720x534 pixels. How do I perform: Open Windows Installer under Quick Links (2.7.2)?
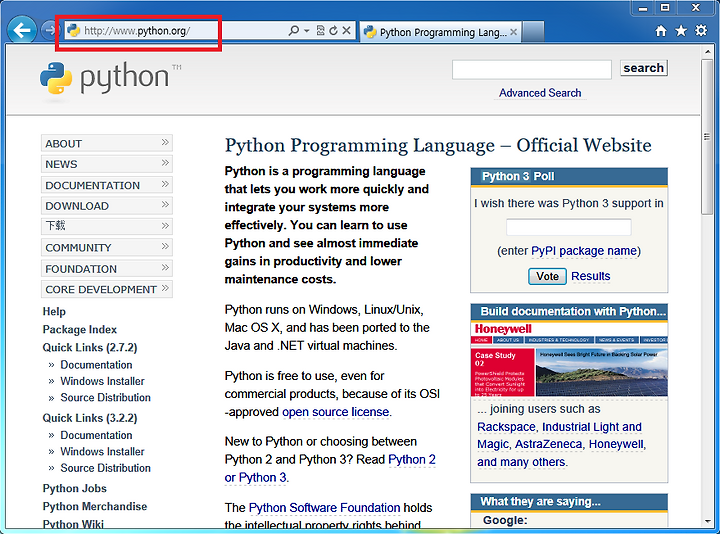(102, 381)
